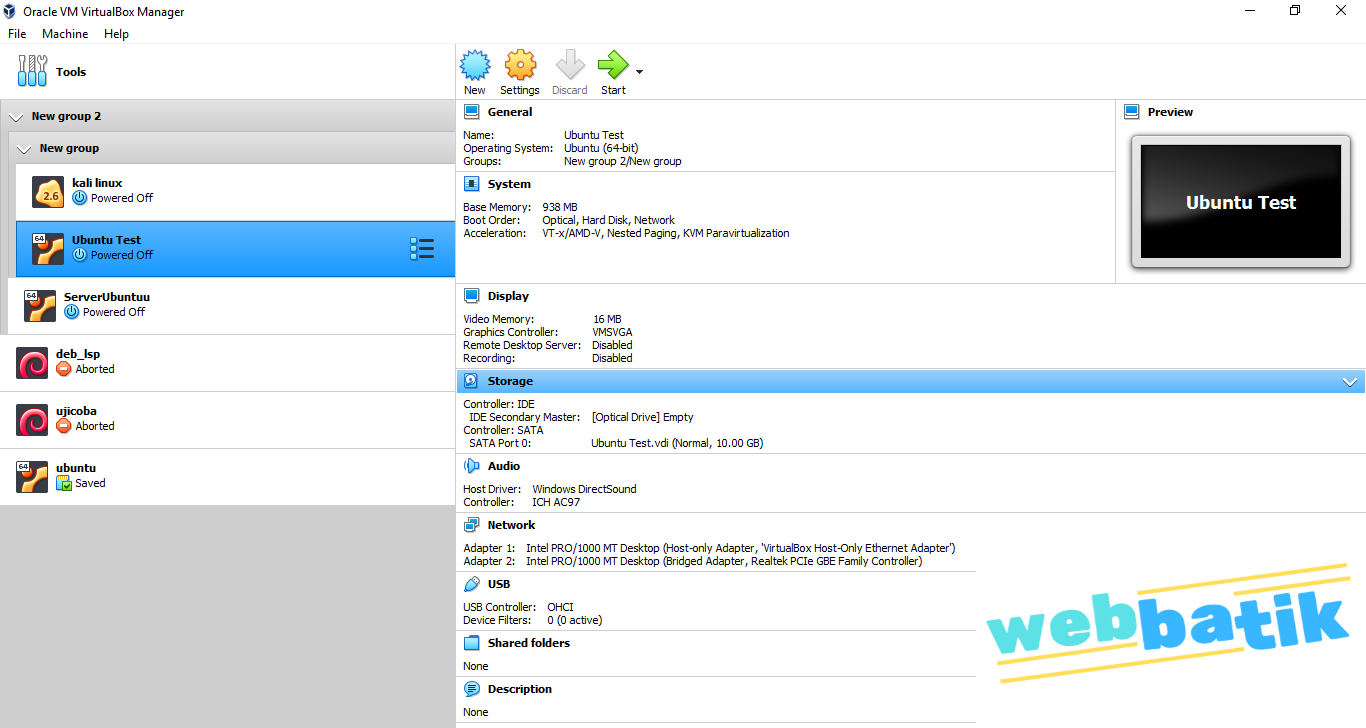
Task: Click the USB section plug icon
Action: [x=472, y=584]
